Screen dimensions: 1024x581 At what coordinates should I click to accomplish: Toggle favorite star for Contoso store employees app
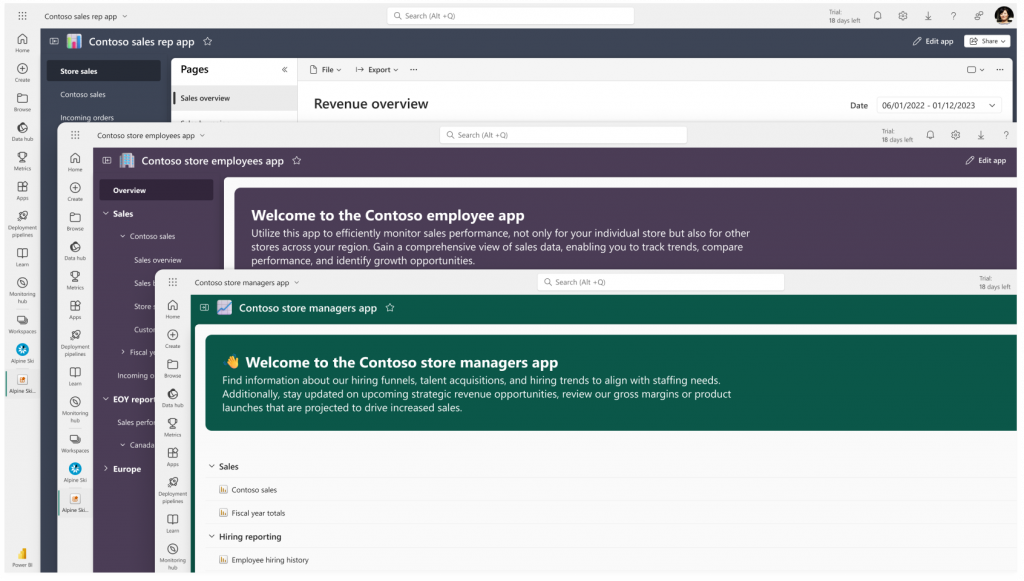click(296, 160)
